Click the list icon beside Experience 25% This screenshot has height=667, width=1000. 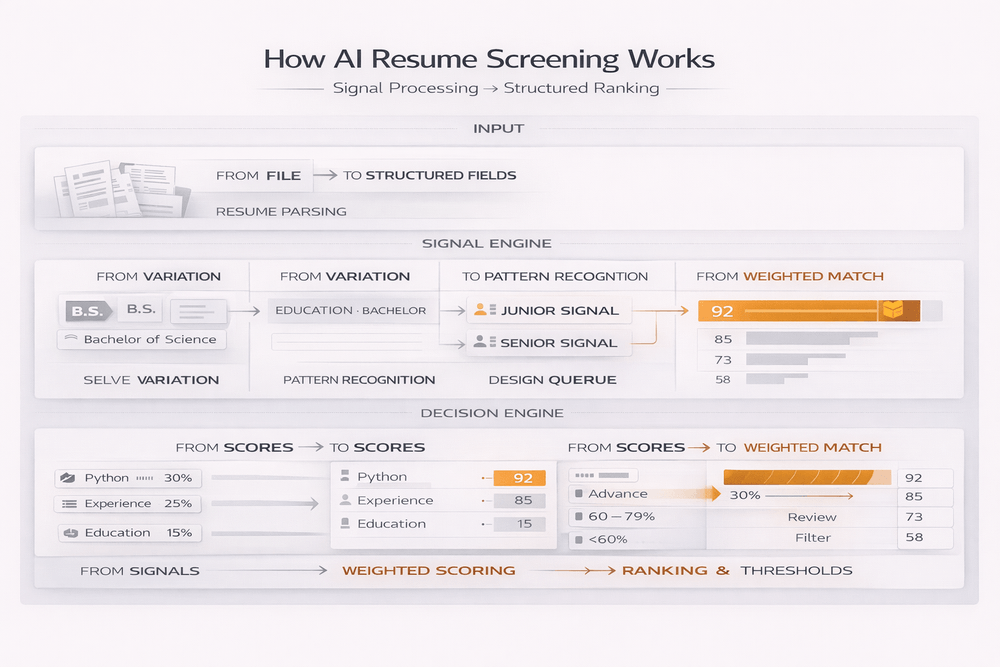[x=69, y=505]
